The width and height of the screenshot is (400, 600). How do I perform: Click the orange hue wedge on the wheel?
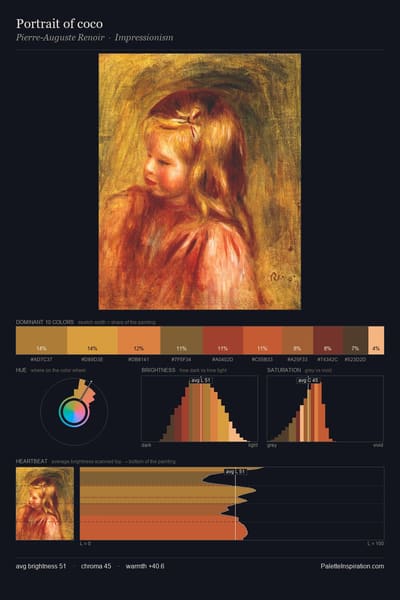click(88, 396)
